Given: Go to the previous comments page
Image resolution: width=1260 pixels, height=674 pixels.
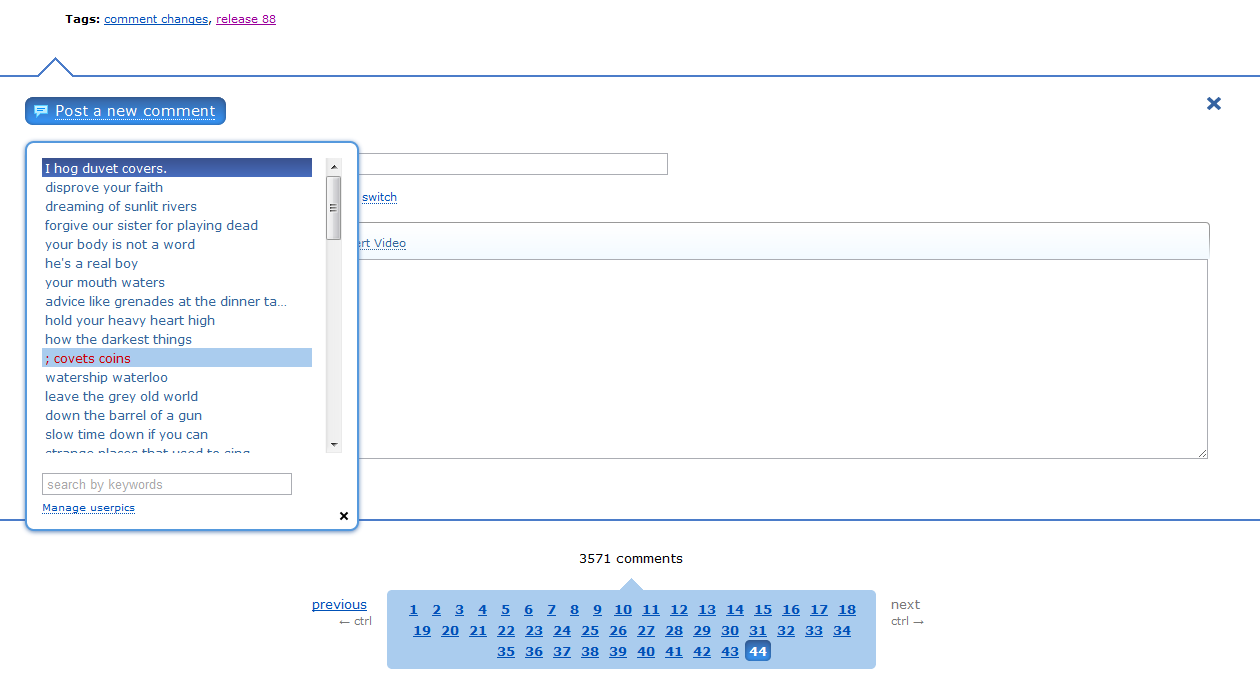Looking at the screenshot, I should (x=339, y=604).
